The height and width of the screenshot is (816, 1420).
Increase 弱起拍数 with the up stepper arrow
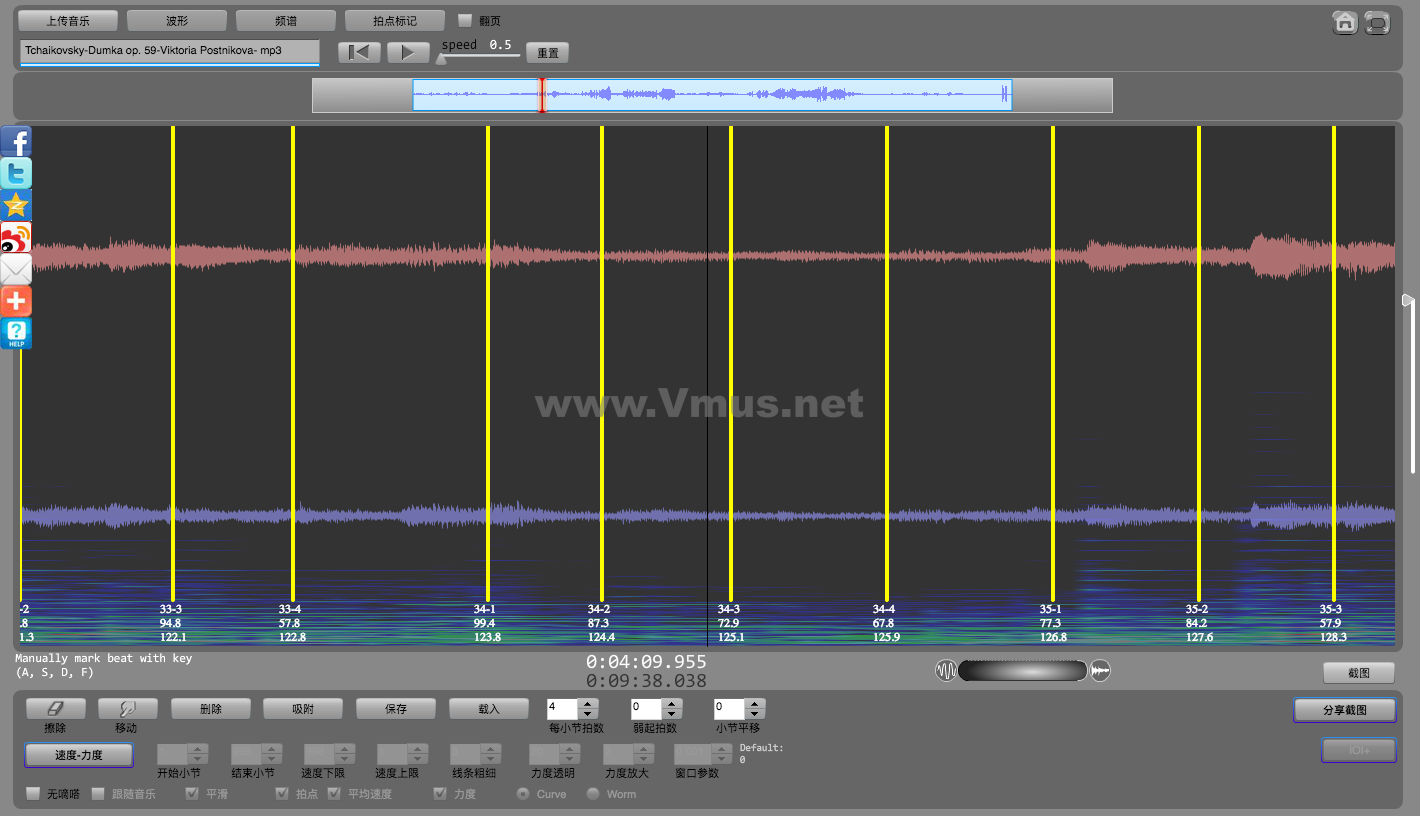[x=672, y=704]
